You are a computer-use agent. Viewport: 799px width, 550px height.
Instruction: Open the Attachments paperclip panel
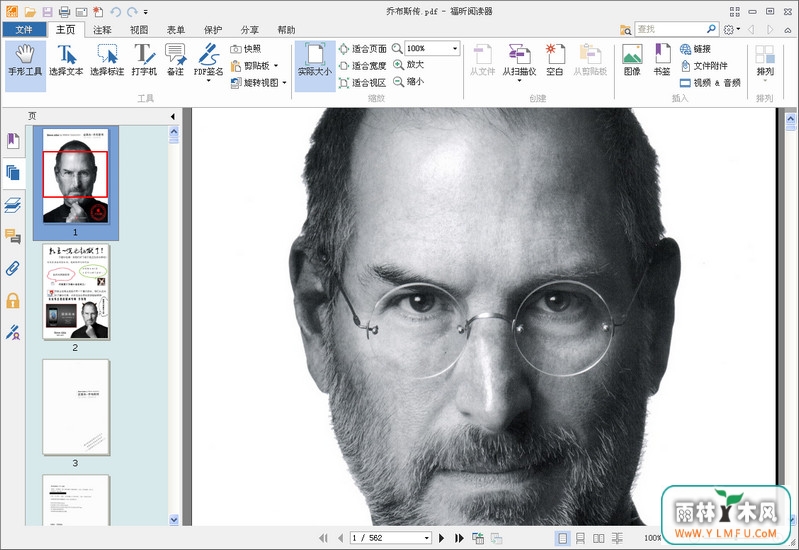pos(13,268)
